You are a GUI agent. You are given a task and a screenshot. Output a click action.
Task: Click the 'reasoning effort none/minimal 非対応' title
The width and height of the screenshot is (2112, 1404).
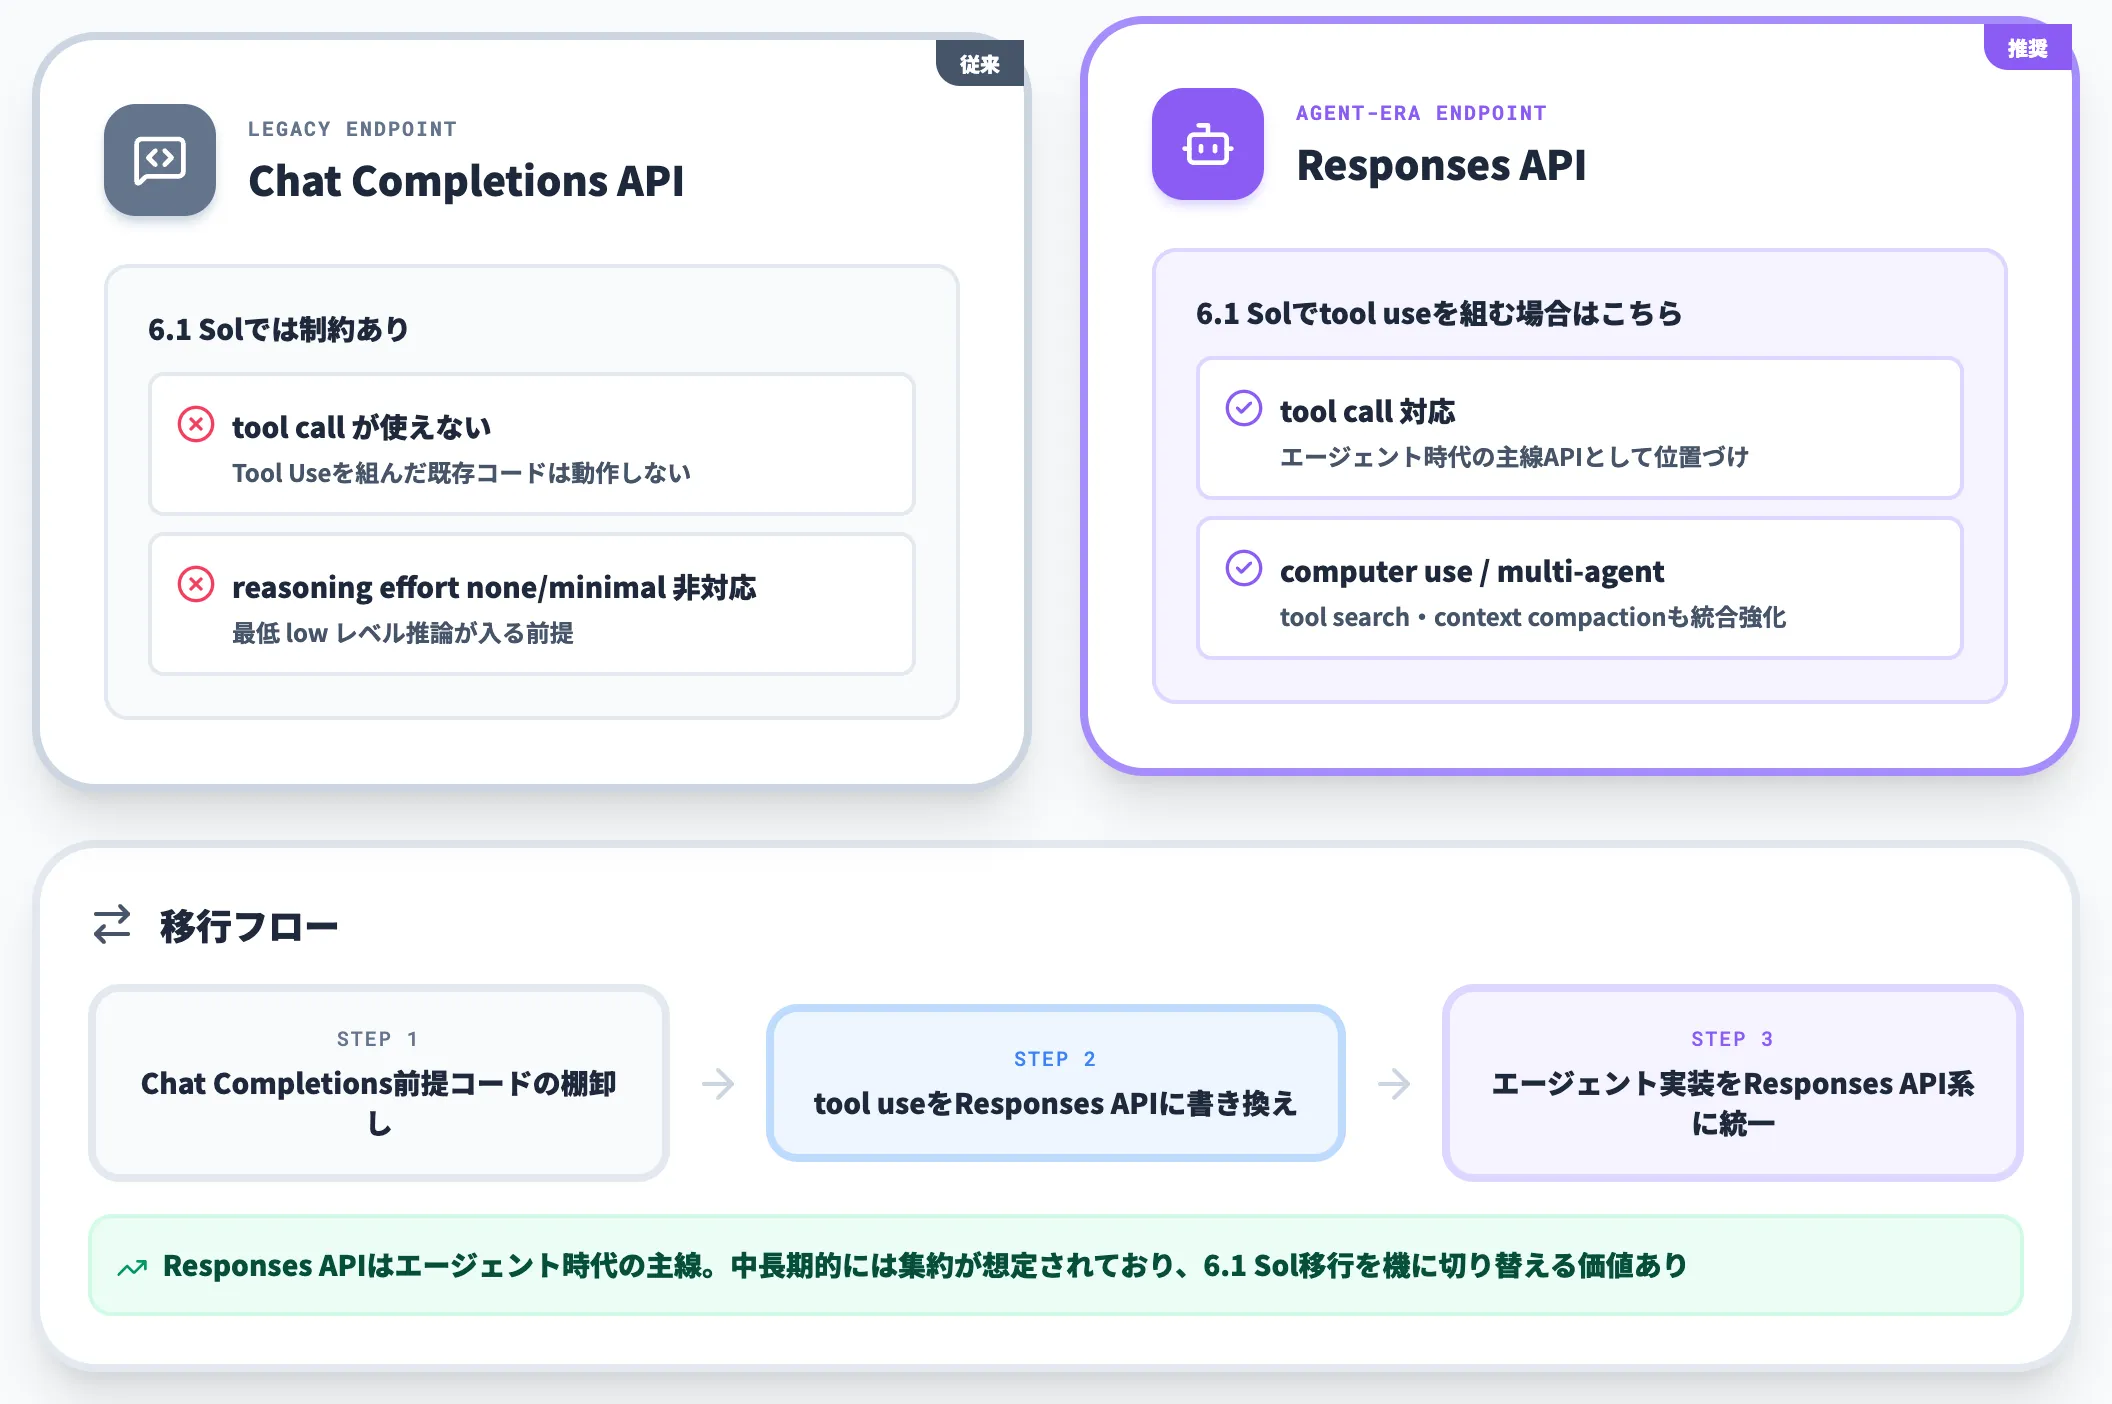pos(494,587)
